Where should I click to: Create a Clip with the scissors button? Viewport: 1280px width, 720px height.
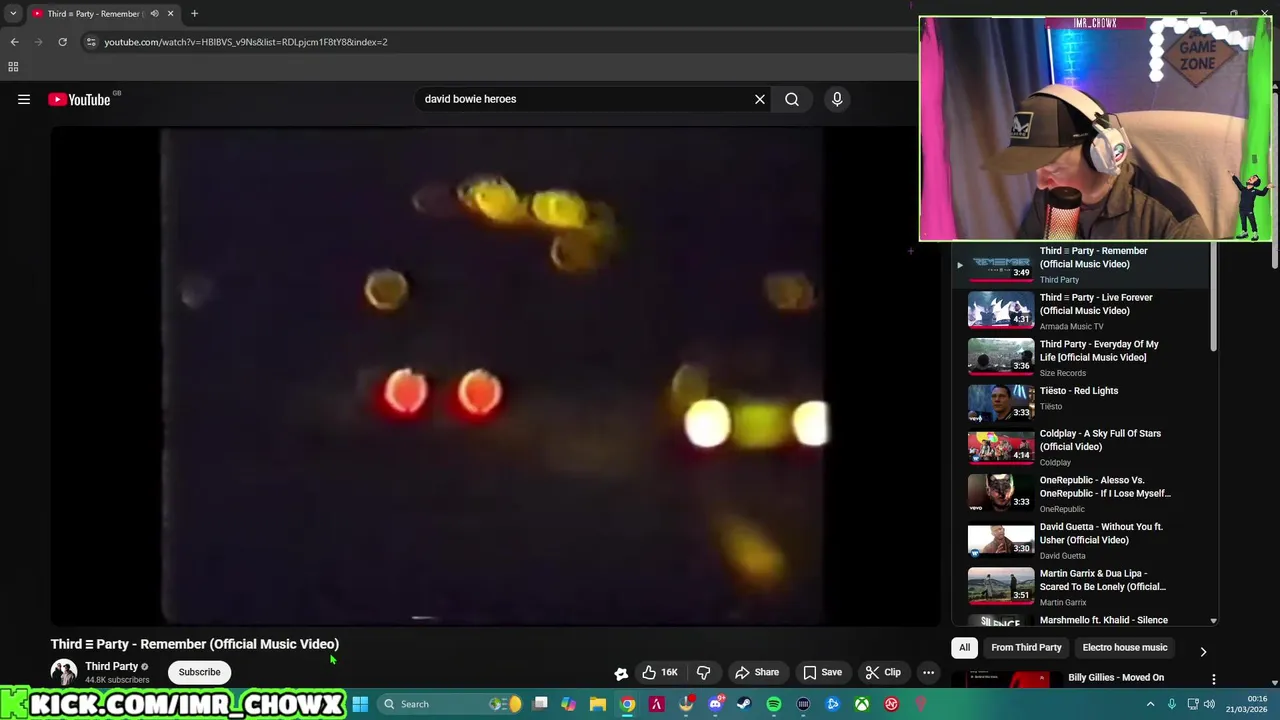pos(883,672)
